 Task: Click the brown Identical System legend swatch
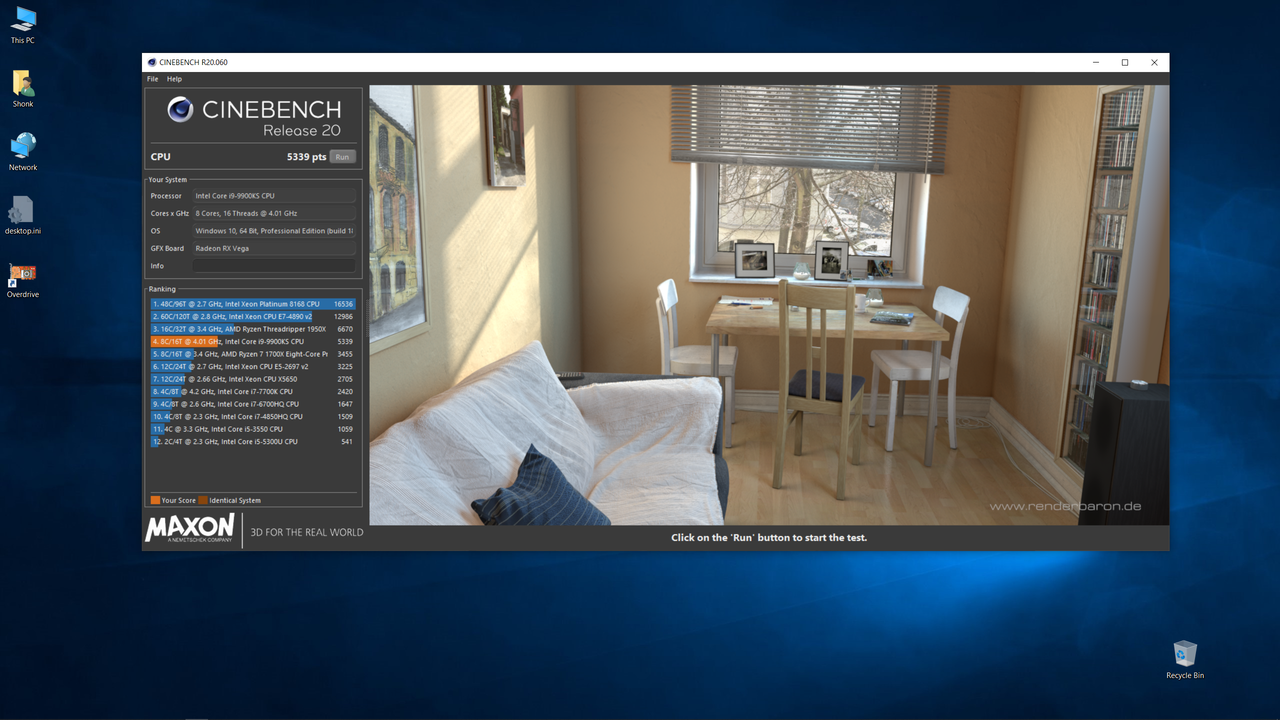[x=203, y=500]
